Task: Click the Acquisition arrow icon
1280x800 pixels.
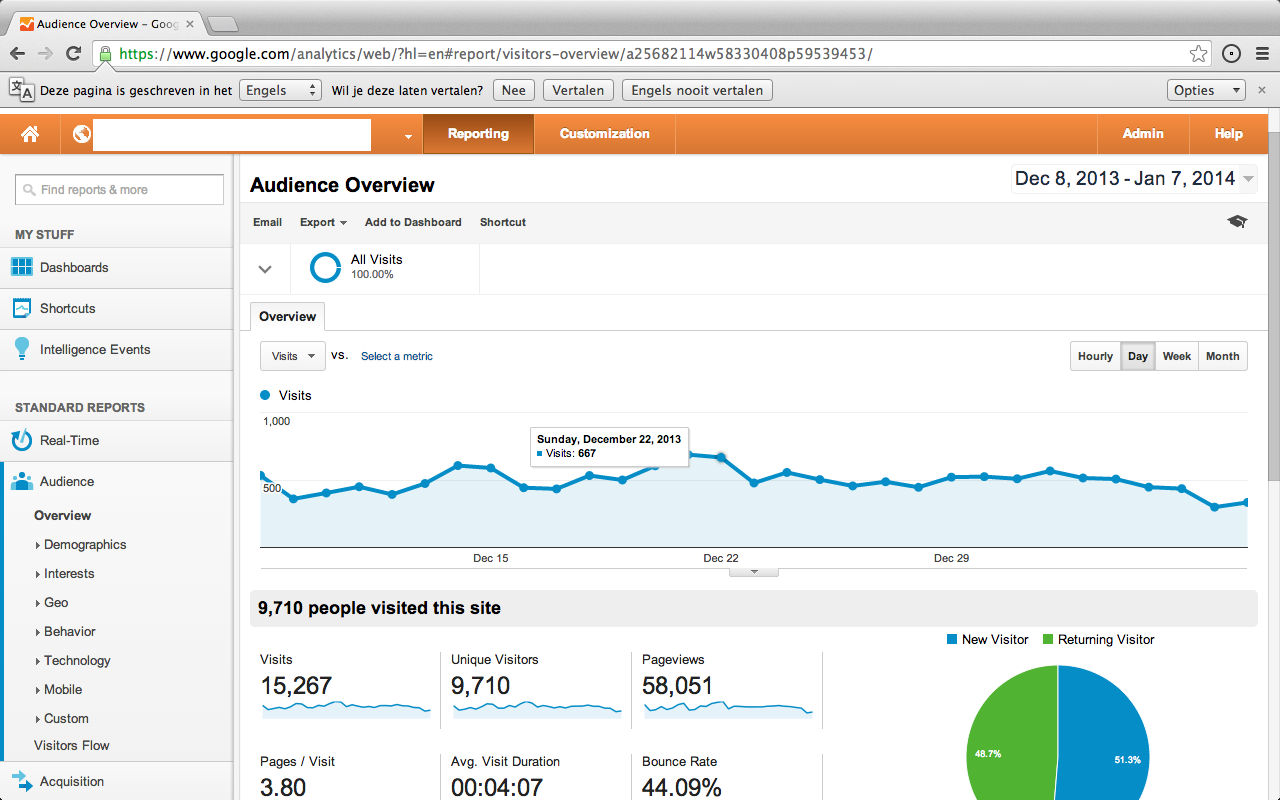Action: coord(21,781)
